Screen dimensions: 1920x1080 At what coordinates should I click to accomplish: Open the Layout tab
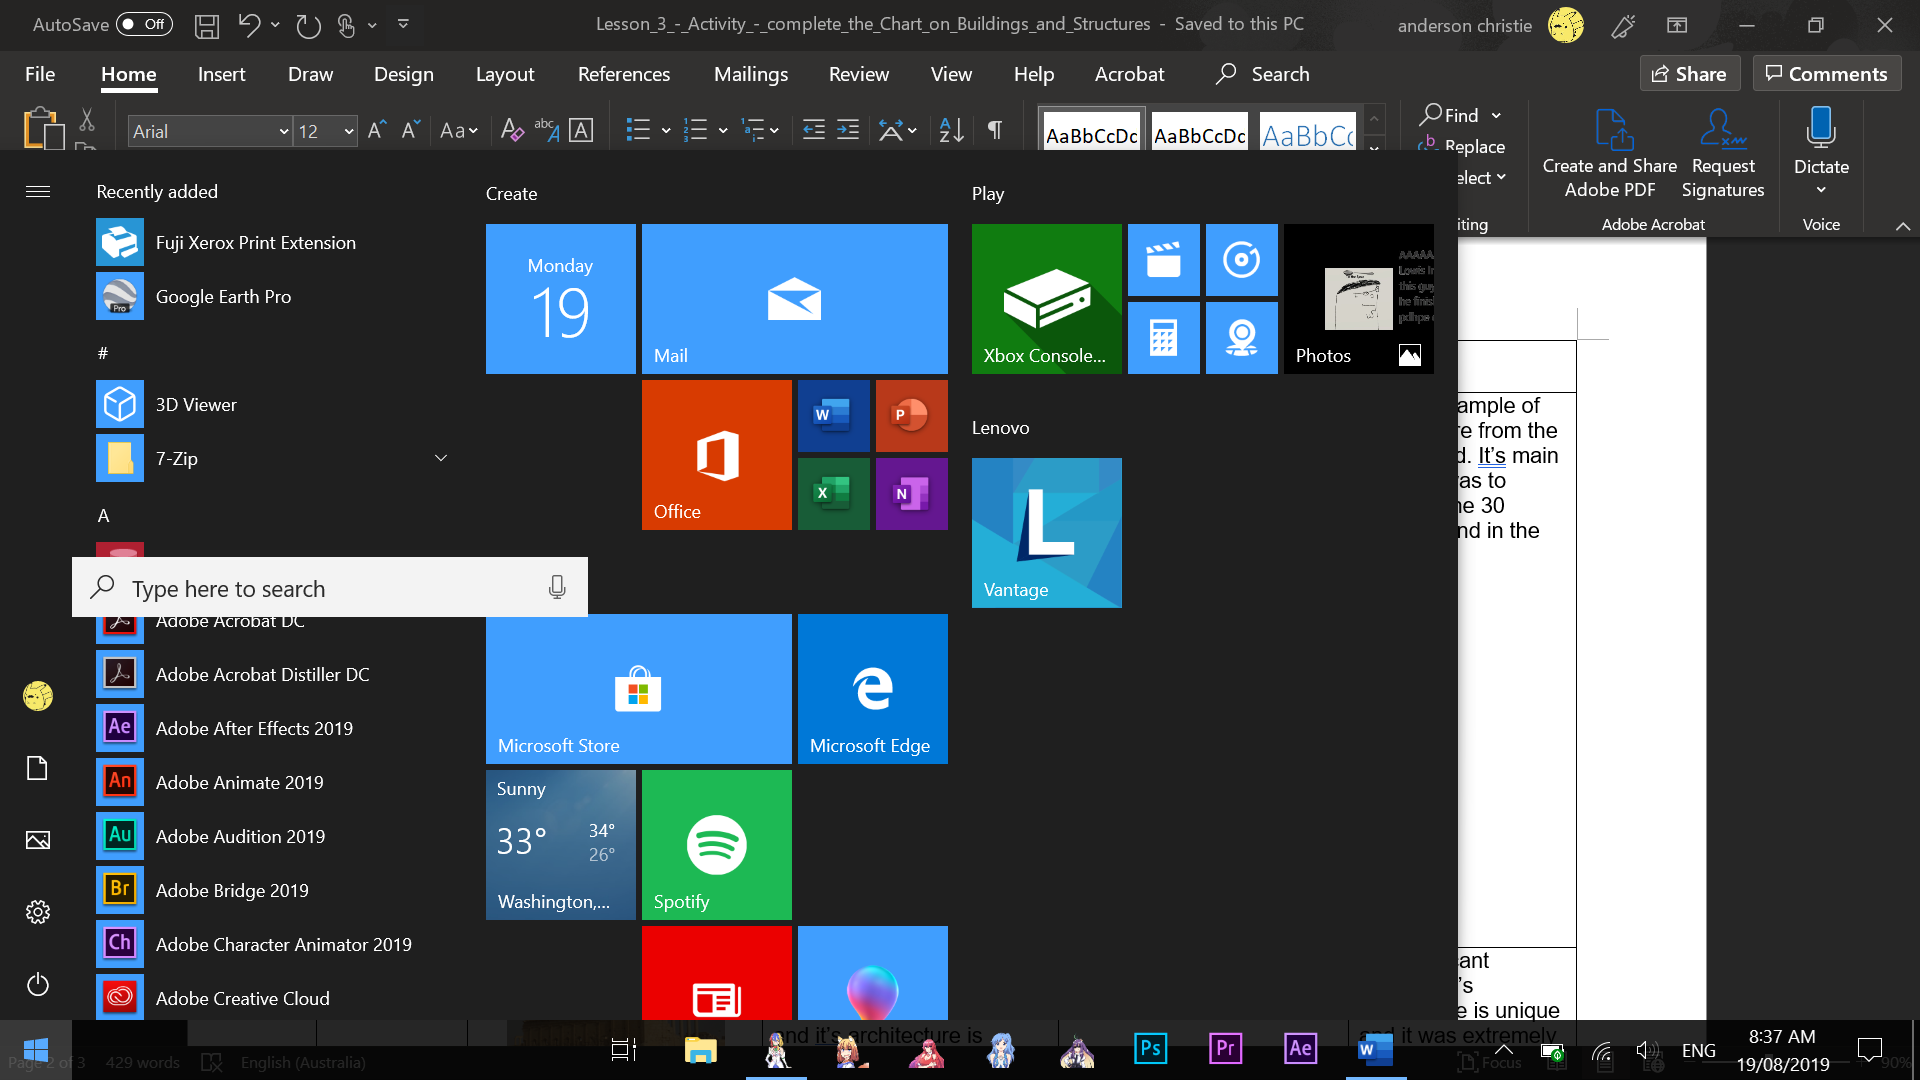504,74
